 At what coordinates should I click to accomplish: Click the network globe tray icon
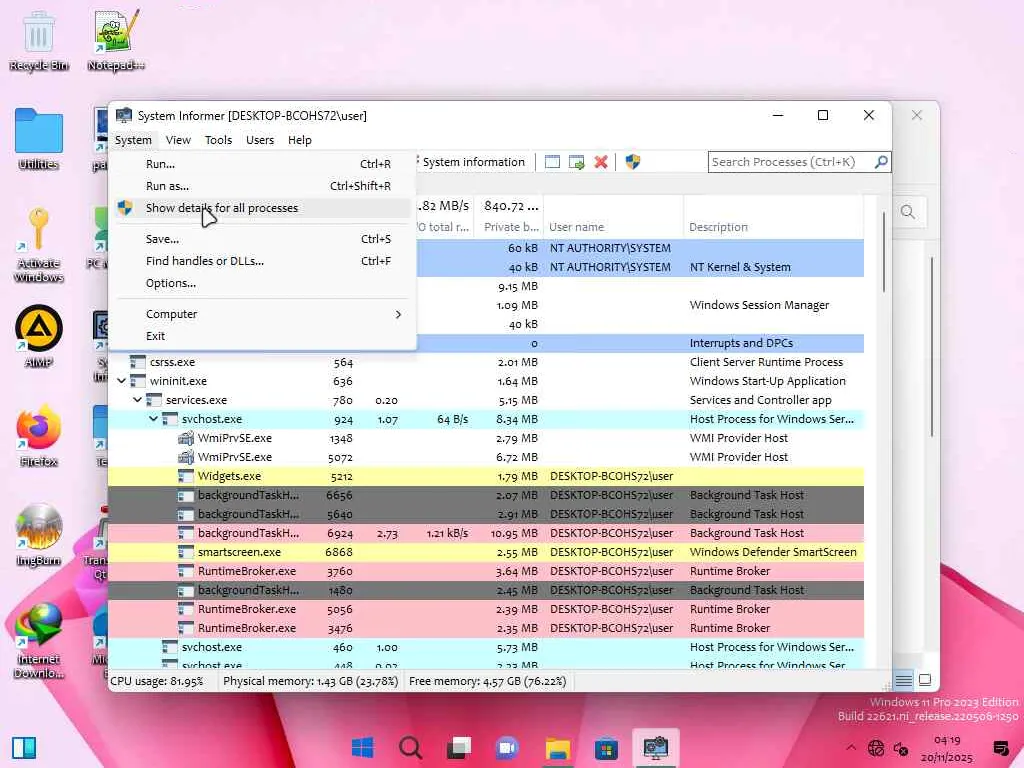[x=876, y=748]
